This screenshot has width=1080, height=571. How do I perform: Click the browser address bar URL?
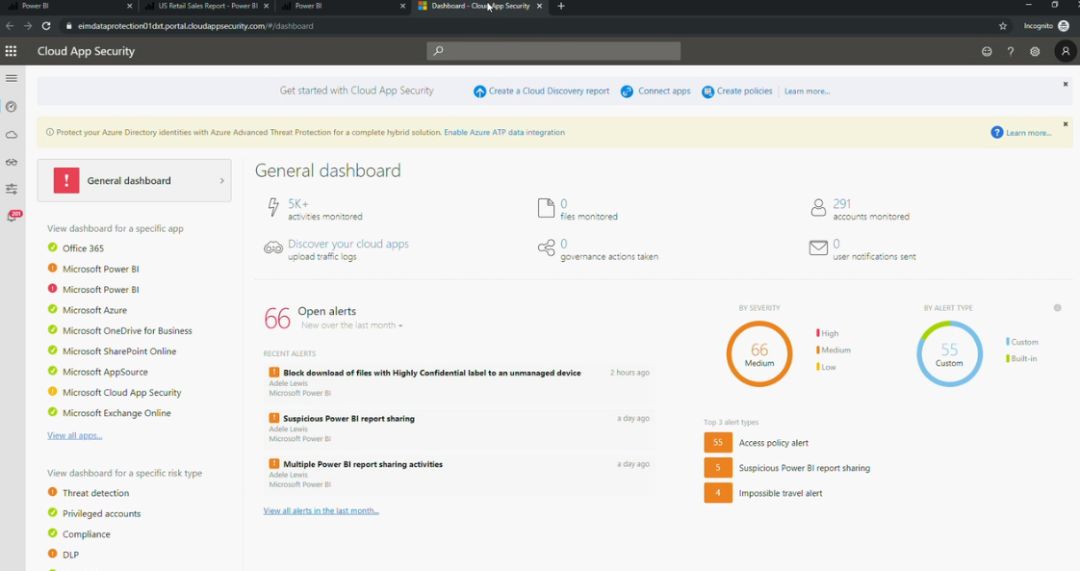(x=196, y=26)
